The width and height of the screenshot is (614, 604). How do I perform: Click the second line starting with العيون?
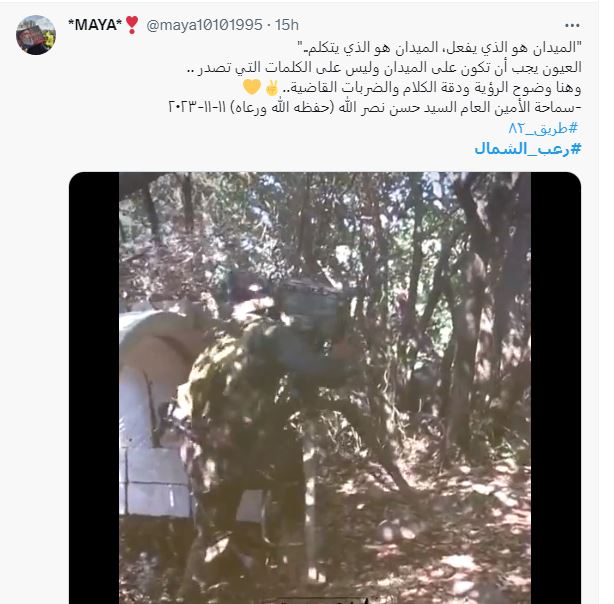[x=384, y=67]
